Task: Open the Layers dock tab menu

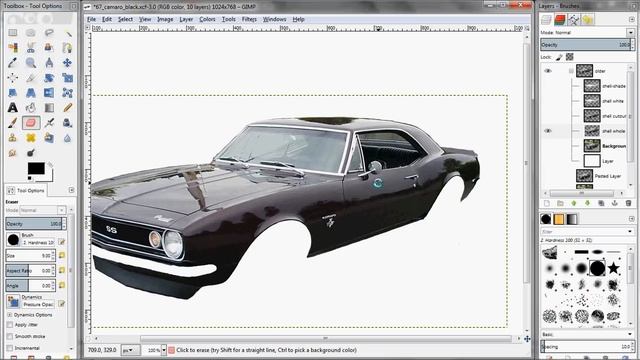Action: (x=631, y=19)
